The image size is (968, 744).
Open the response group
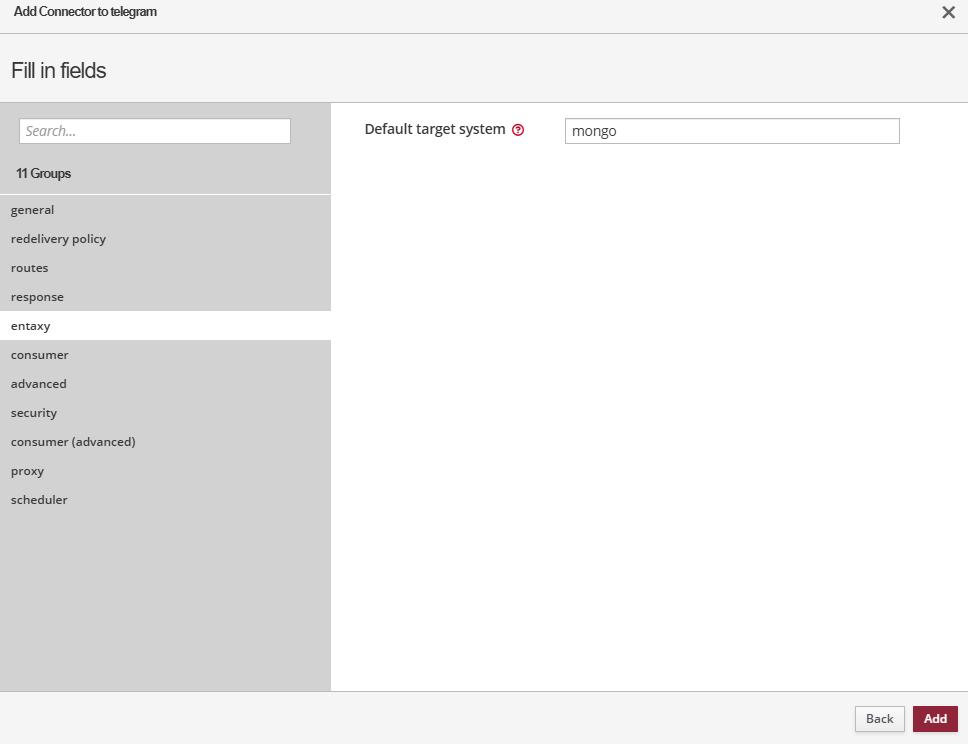[x=37, y=297]
